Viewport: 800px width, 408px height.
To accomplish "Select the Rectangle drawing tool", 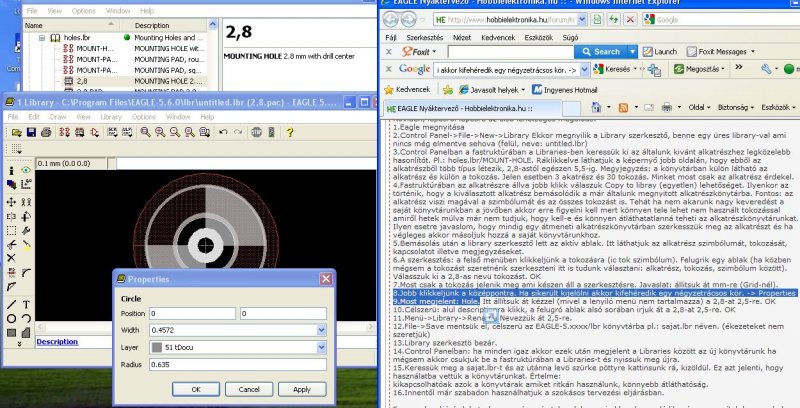I will [11, 333].
